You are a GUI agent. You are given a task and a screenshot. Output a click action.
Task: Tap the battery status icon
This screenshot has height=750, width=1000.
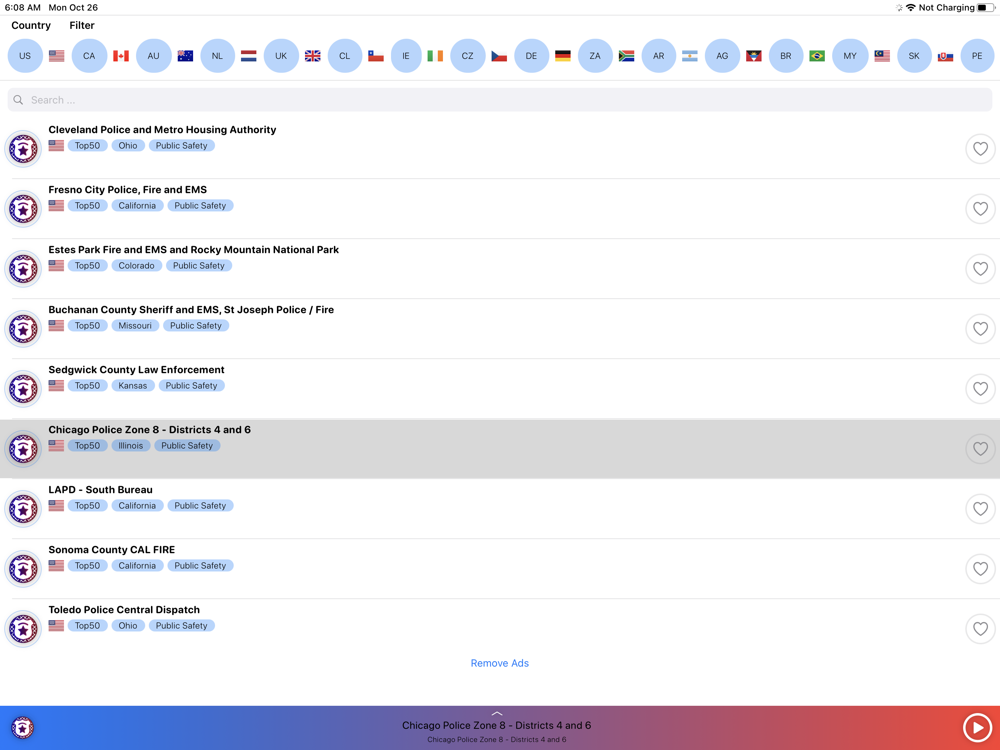pyautogui.click(x=986, y=8)
